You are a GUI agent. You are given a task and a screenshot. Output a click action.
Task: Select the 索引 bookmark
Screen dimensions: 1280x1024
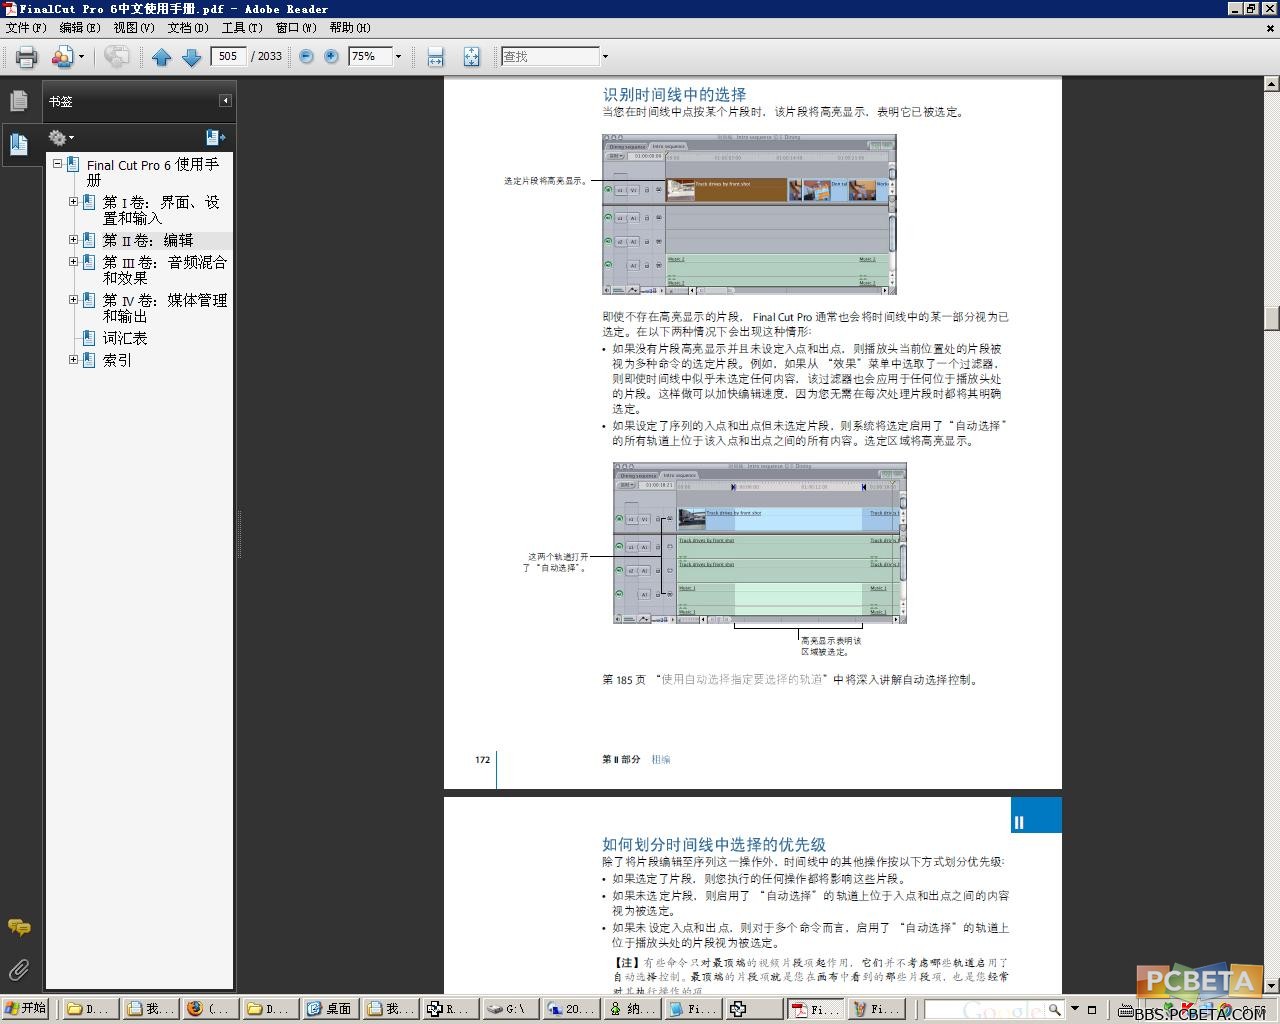(117, 360)
